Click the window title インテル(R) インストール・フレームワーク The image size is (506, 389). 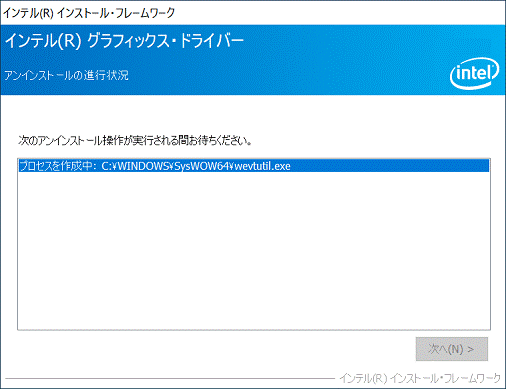[x=89, y=13]
